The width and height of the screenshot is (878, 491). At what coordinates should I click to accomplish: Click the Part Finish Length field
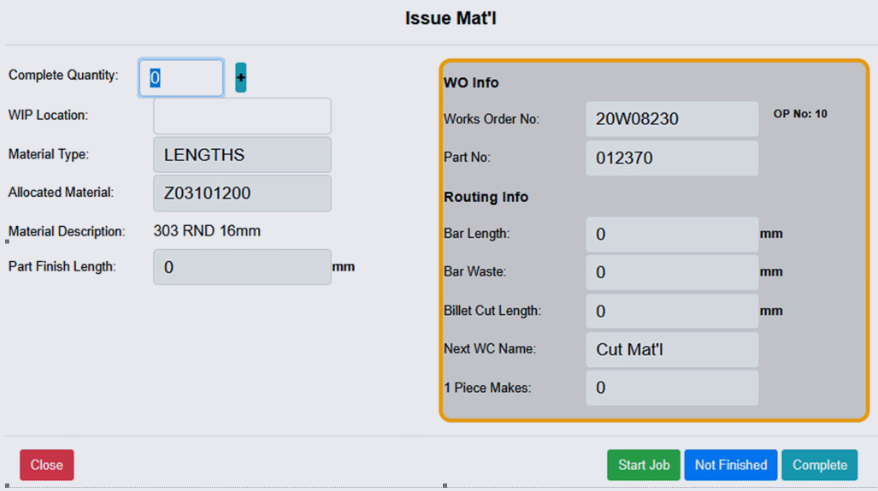242,267
